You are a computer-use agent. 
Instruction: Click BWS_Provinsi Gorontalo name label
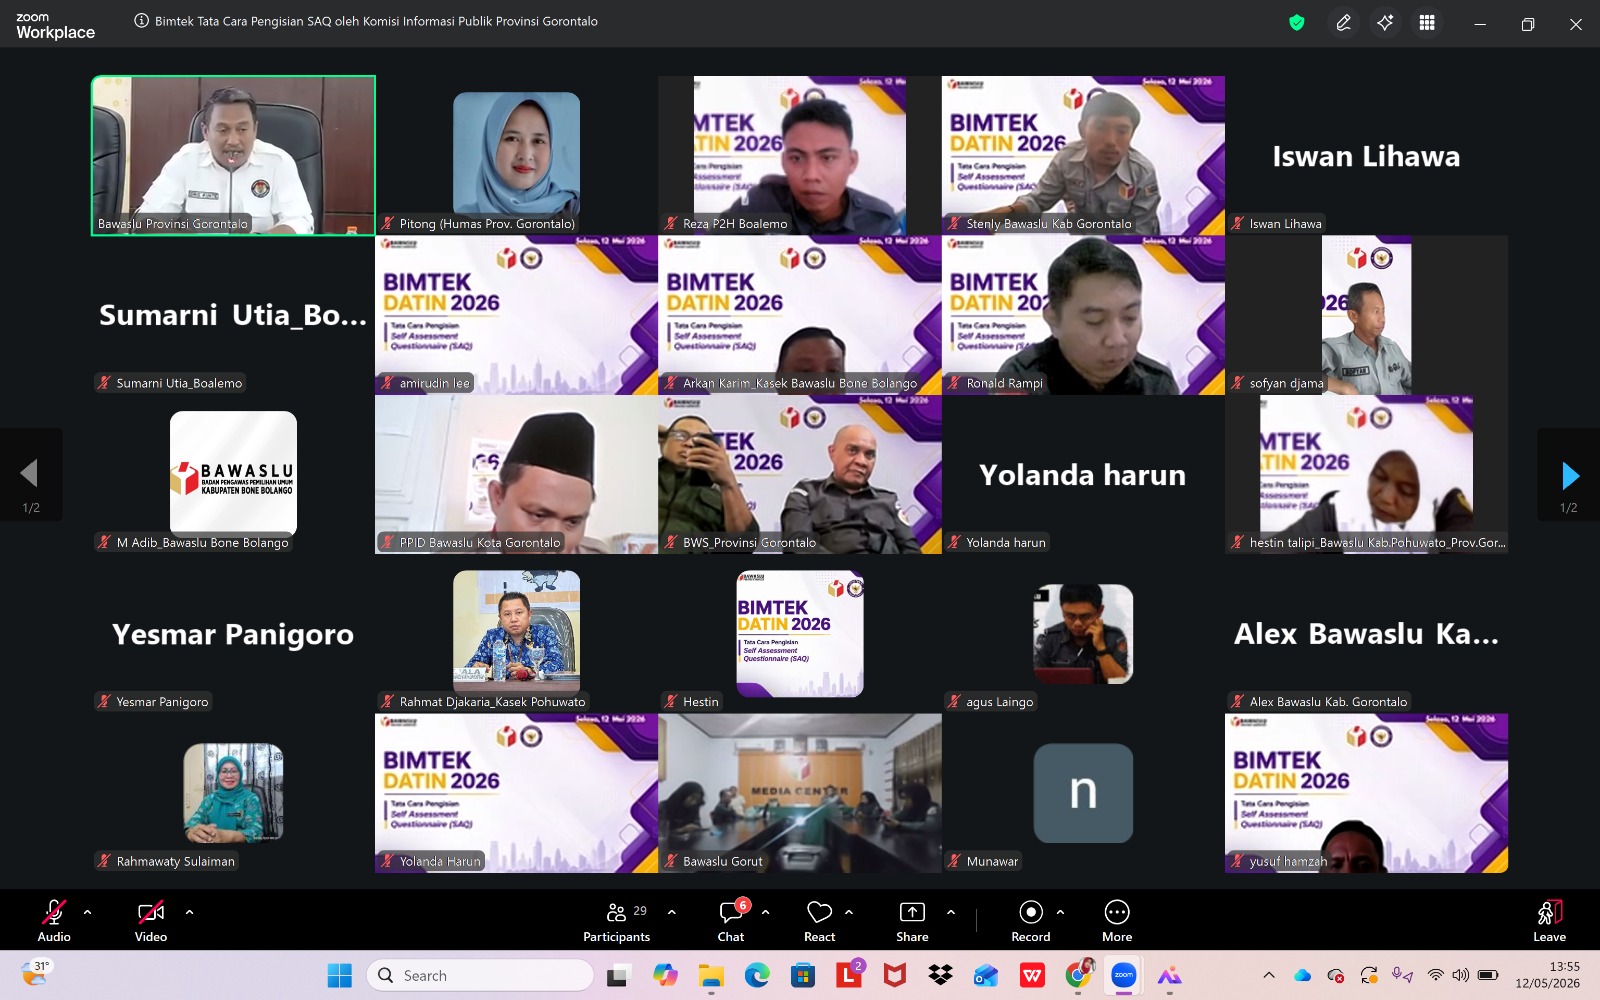pyautogui.click(x=749, y=543)
